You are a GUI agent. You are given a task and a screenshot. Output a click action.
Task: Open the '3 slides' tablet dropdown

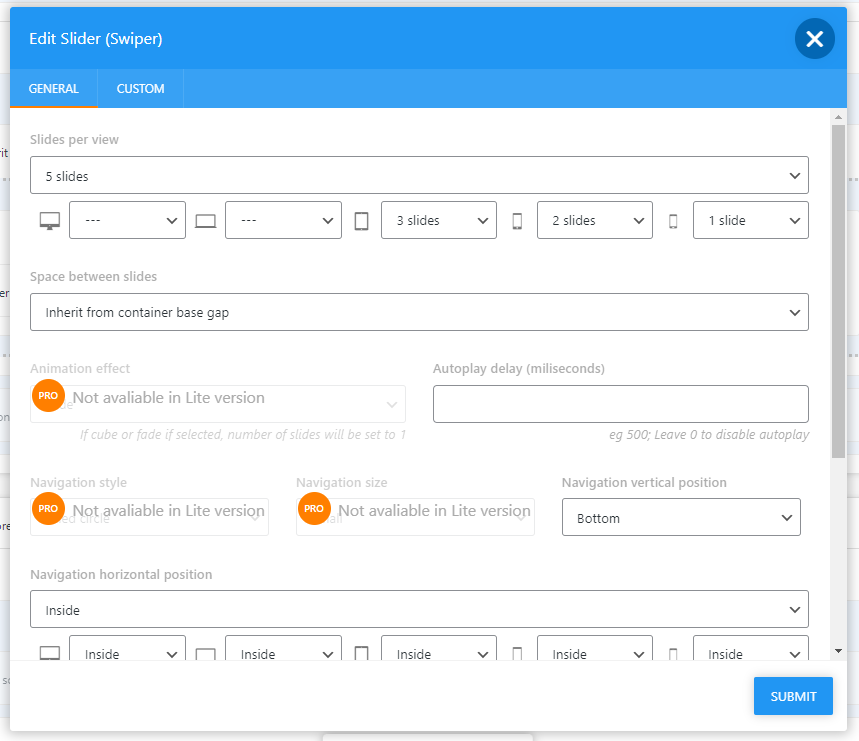pos(439,220)
